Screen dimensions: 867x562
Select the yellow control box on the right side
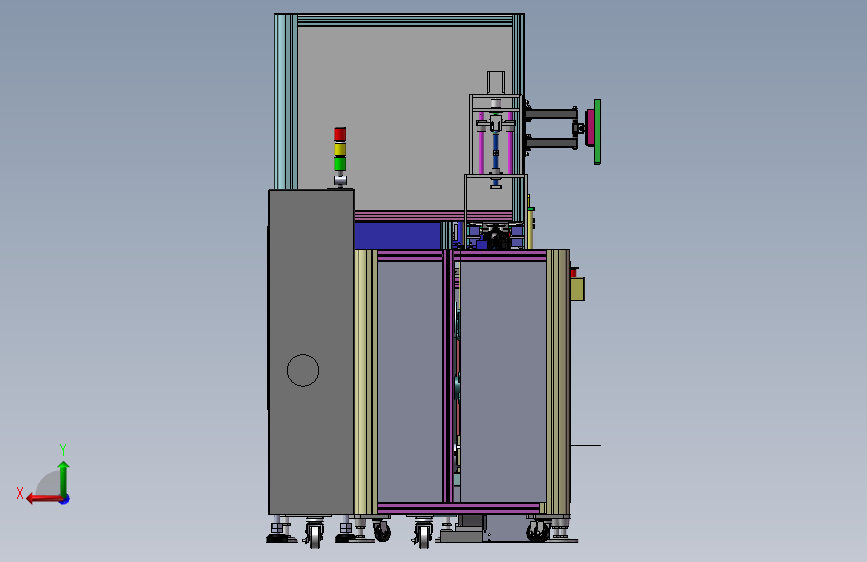tap(578, 289)
